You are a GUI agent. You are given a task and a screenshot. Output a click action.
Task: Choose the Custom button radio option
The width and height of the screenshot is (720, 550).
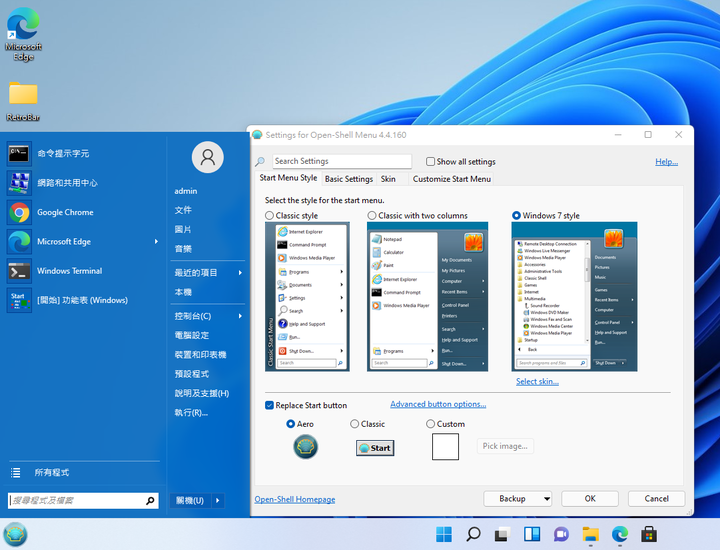coord(430,424)
